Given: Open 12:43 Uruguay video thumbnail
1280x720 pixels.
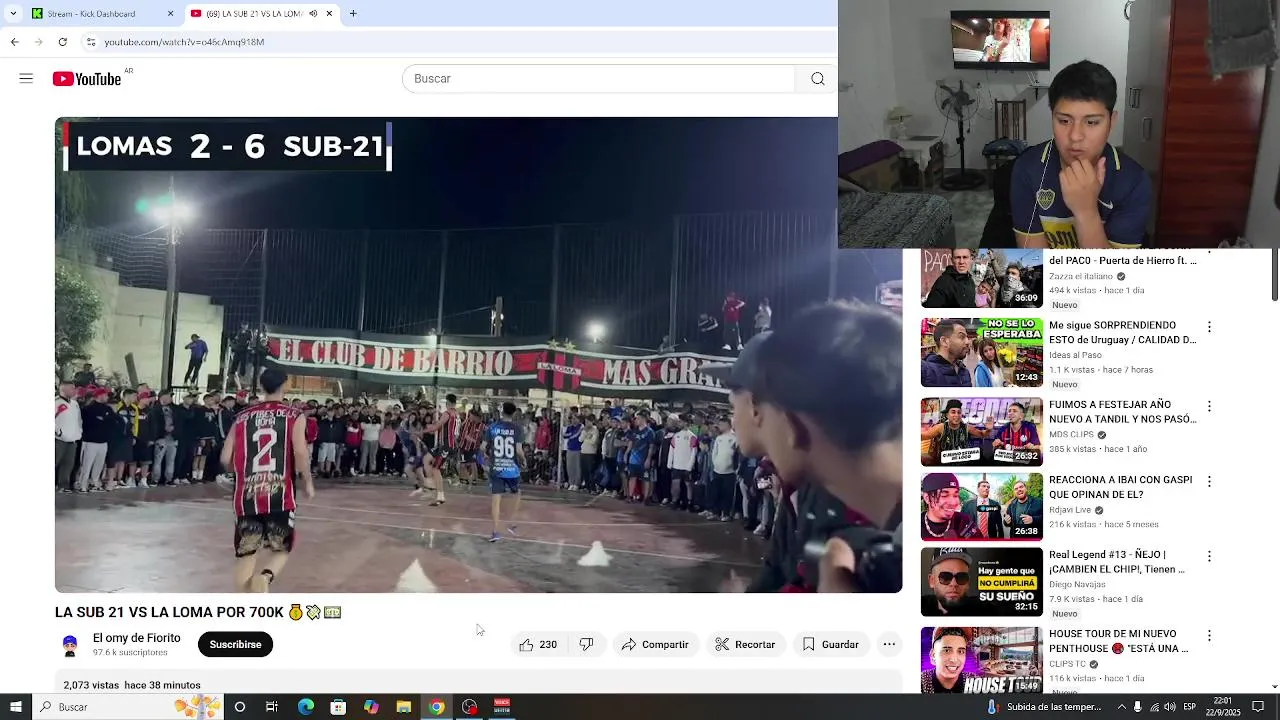Looking at the screenshot, I should (981, 352).
